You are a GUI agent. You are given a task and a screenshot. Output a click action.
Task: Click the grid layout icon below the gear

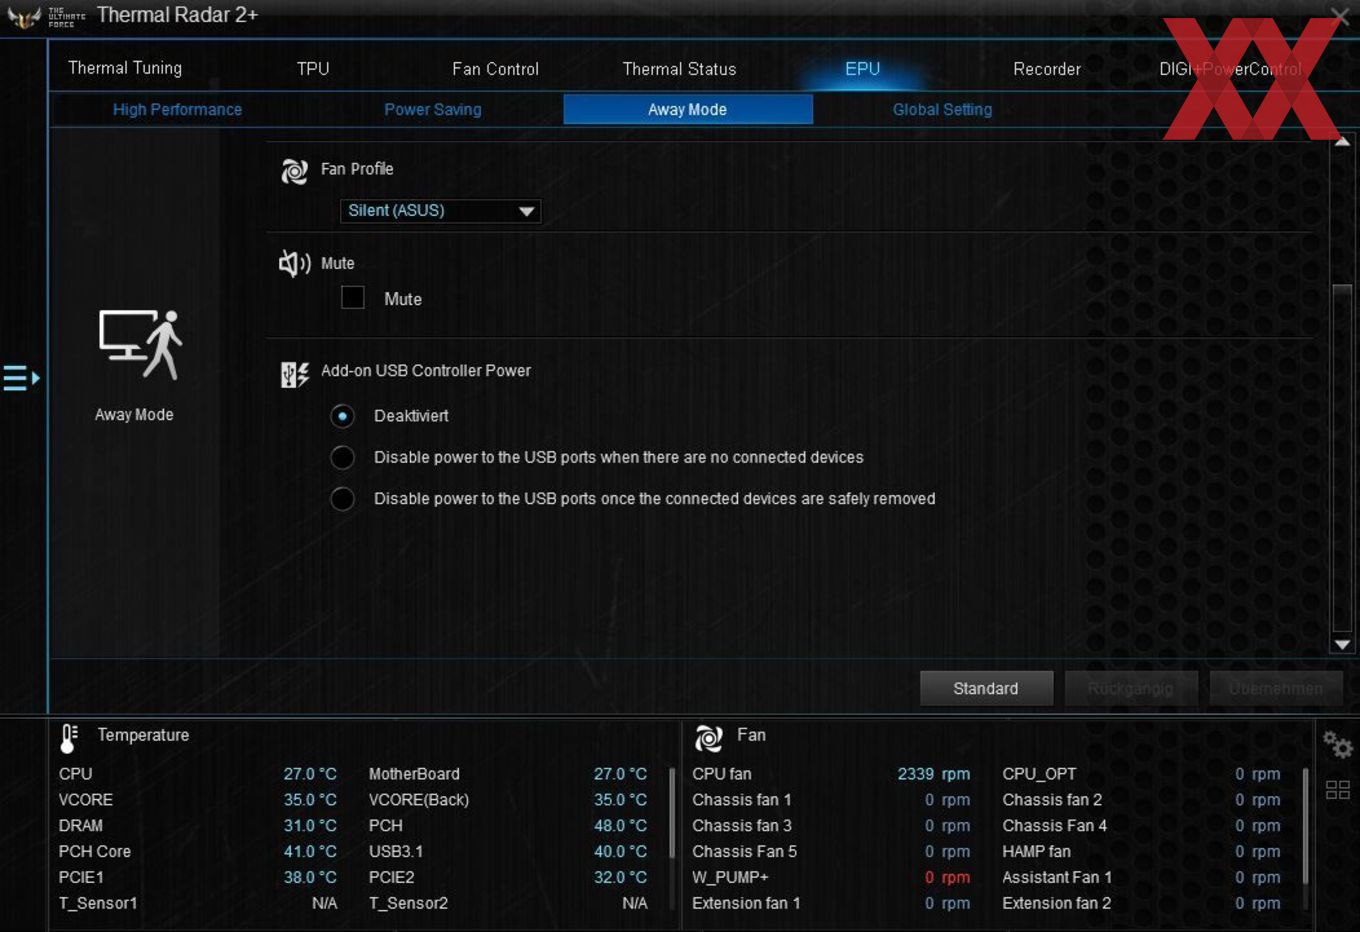point(1337,790)
